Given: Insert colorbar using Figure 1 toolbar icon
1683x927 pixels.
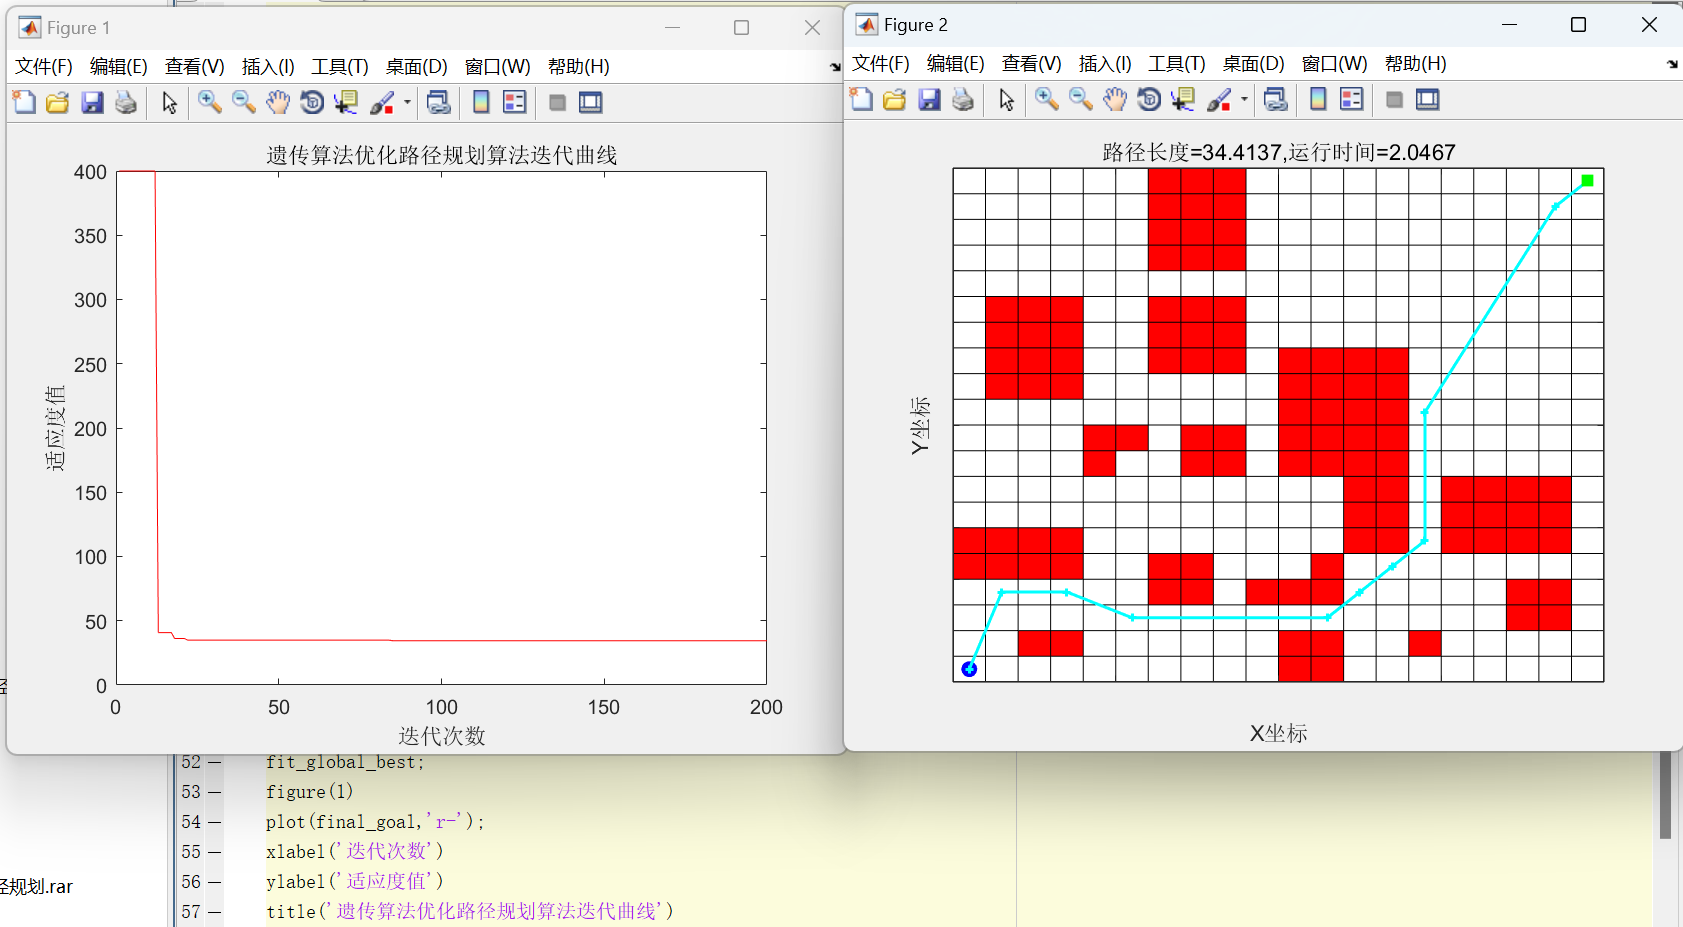Looking at the screenshot, I should pos(481,102).
